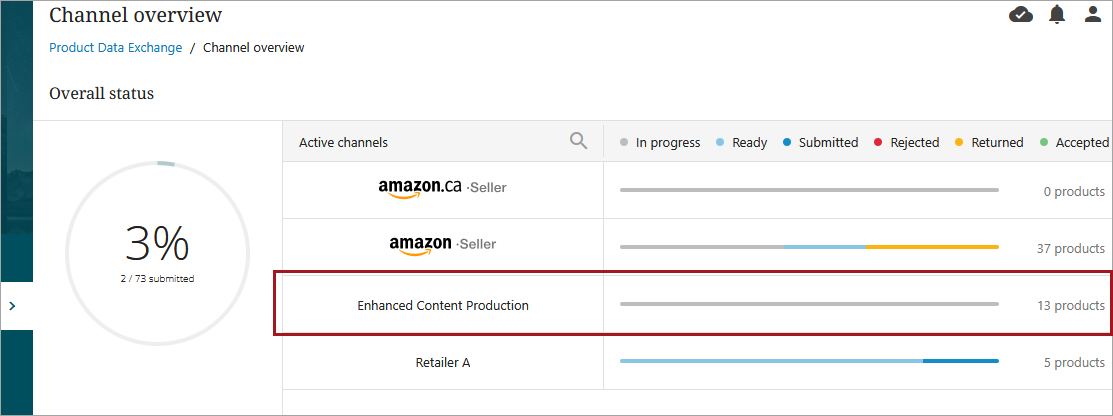Click the Rejected legend red dot
This screenshot has height=416, width=1113.
point(879,143)
